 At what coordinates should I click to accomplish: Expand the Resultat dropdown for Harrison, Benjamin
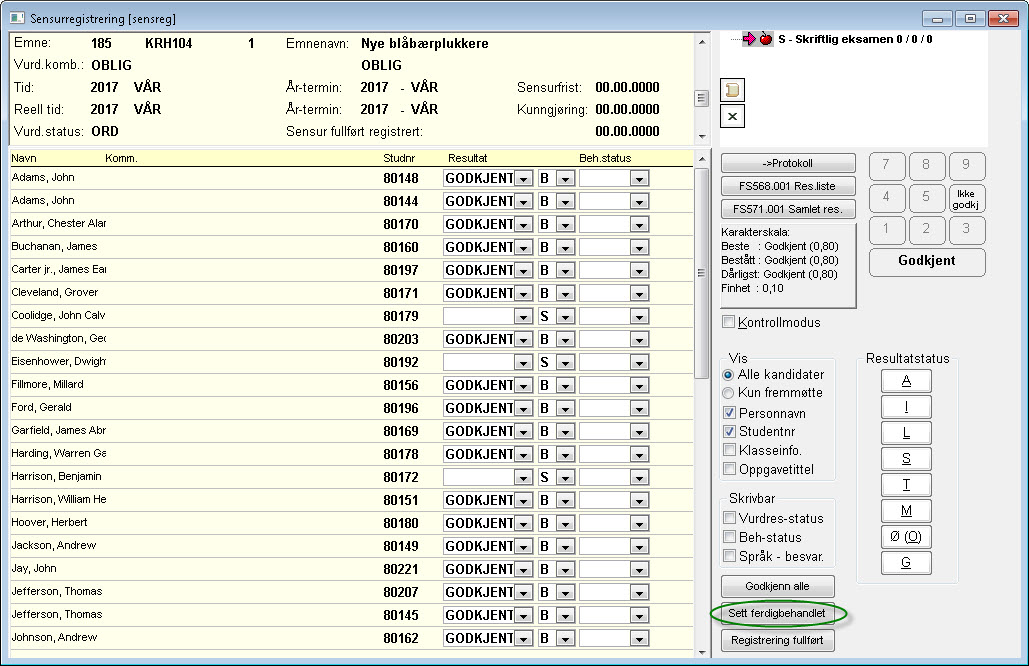[x=523, y=478]
